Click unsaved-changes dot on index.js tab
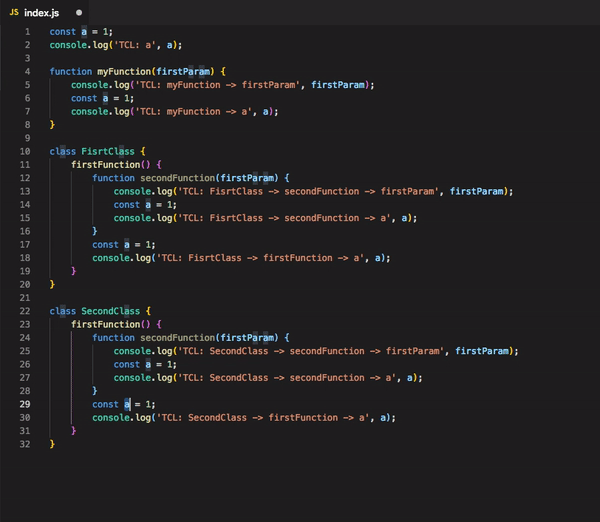 tap(79, 13)
